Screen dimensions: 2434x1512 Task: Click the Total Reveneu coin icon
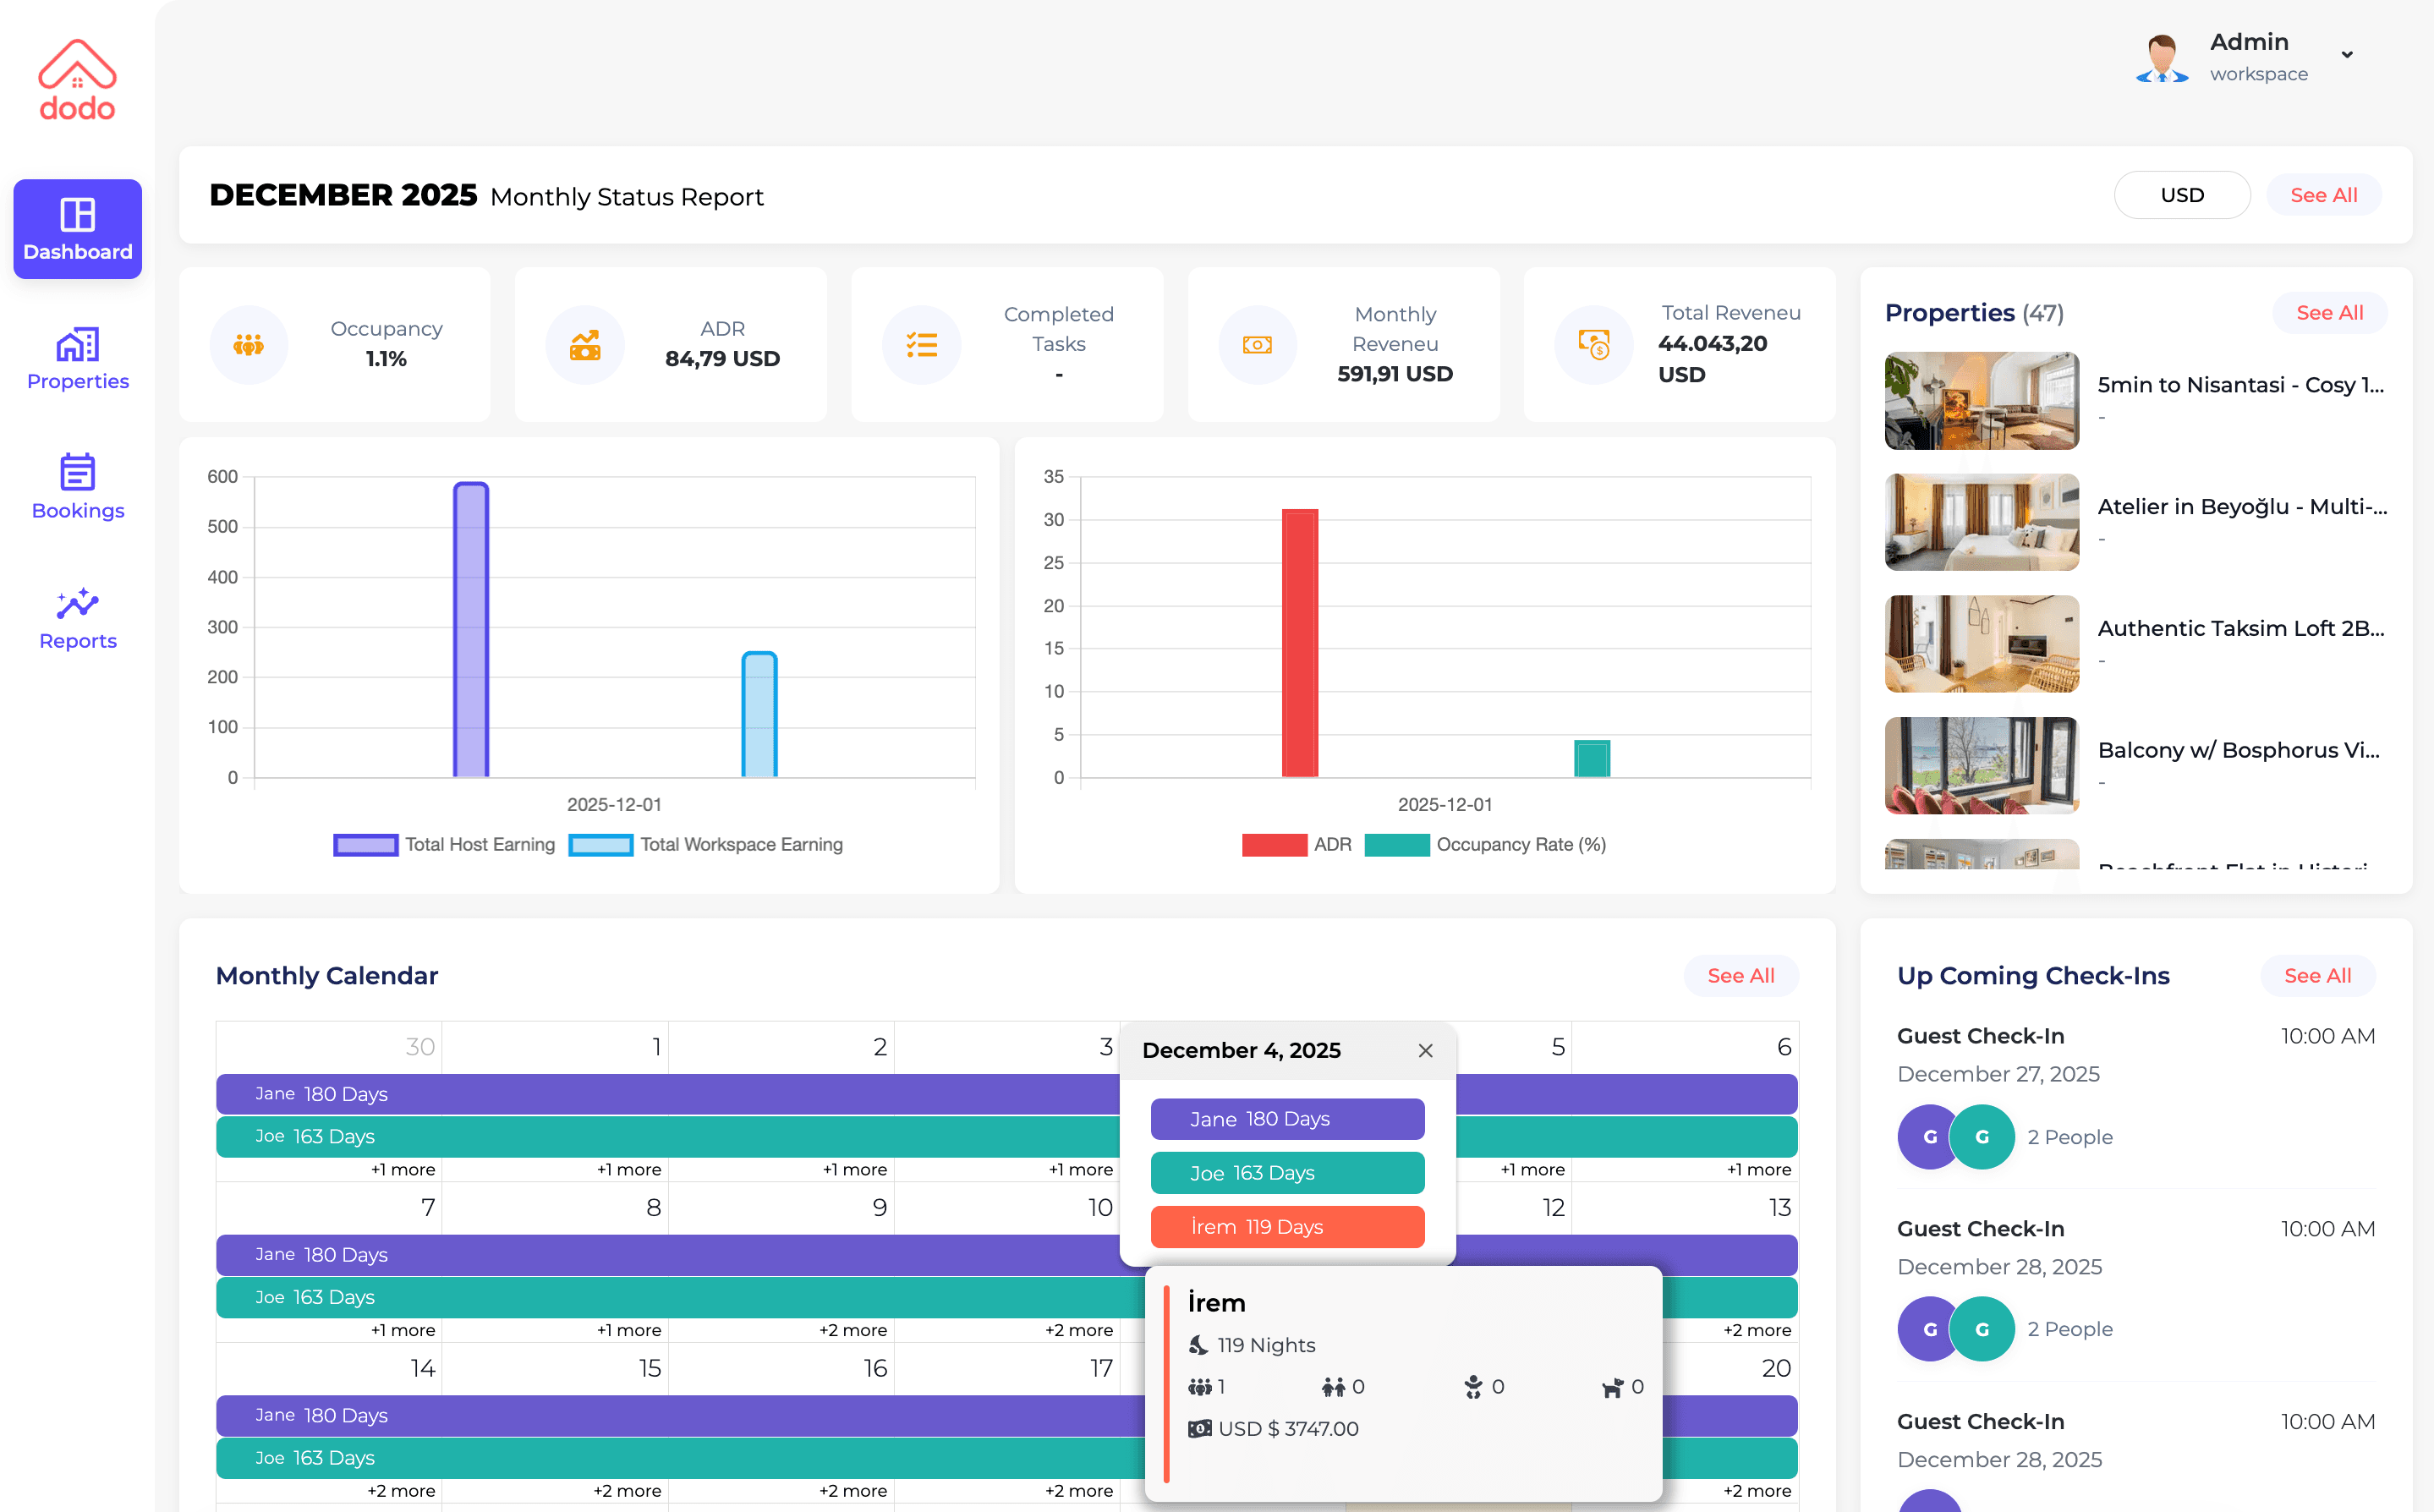pyautogui.click(x=1594, y=344)
